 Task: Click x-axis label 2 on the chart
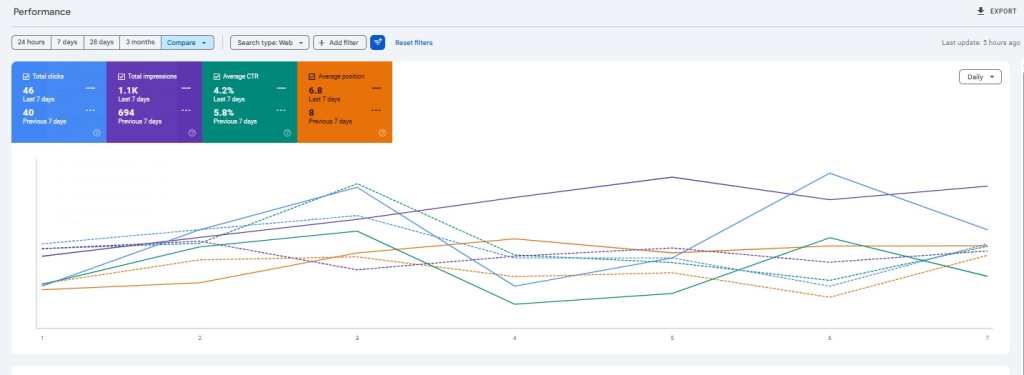(x=200, y=338)
